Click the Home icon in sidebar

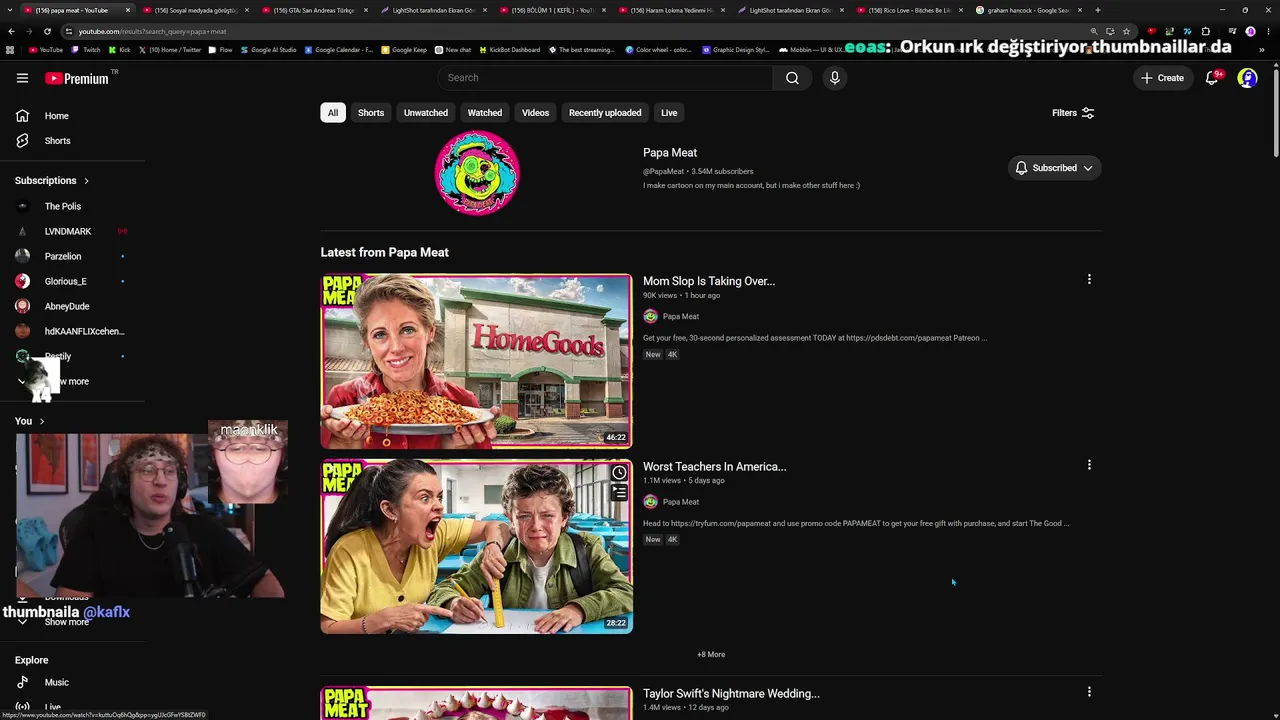point(22,116)
